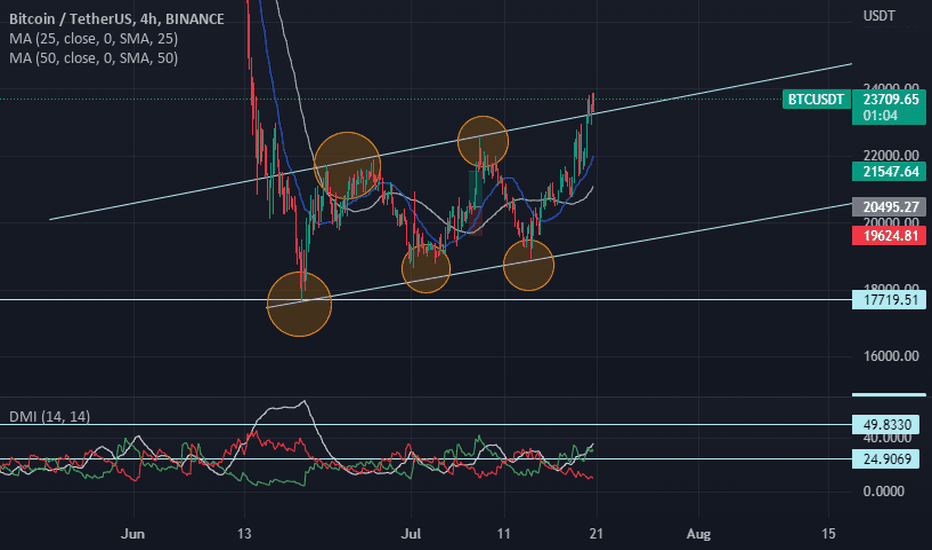This screenshot has width=932, height=550.
Task: Click the red 19624.81 price label
Action: [x=889, y=235]
